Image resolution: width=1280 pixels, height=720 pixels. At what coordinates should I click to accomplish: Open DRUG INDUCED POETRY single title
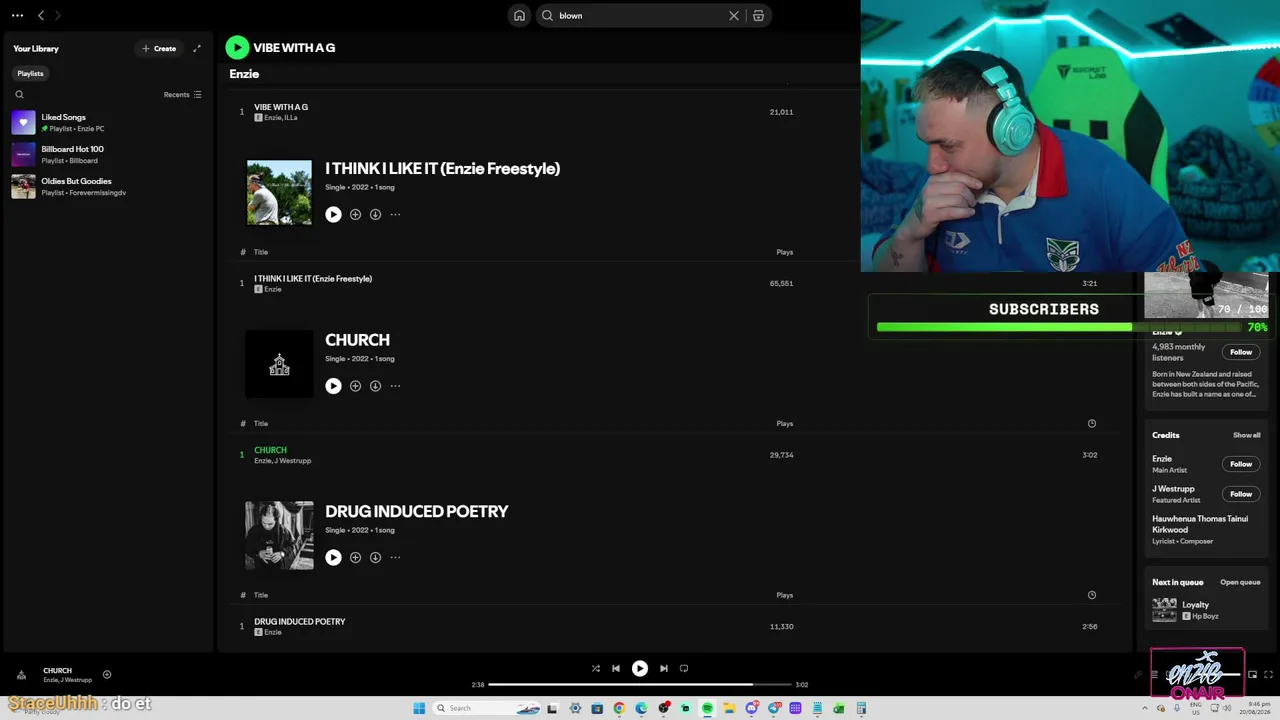(x=417, y=511)
